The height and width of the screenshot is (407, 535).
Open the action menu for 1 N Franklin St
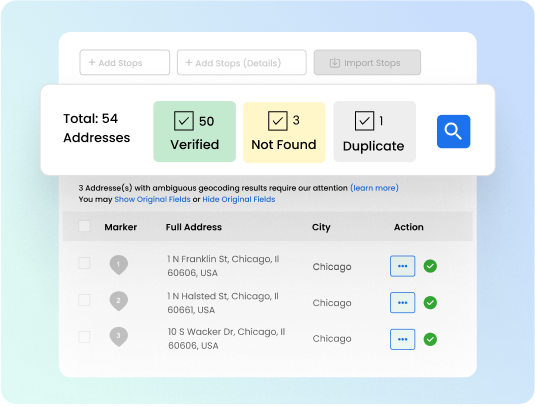pyautogui.click(x=403, y=266)
